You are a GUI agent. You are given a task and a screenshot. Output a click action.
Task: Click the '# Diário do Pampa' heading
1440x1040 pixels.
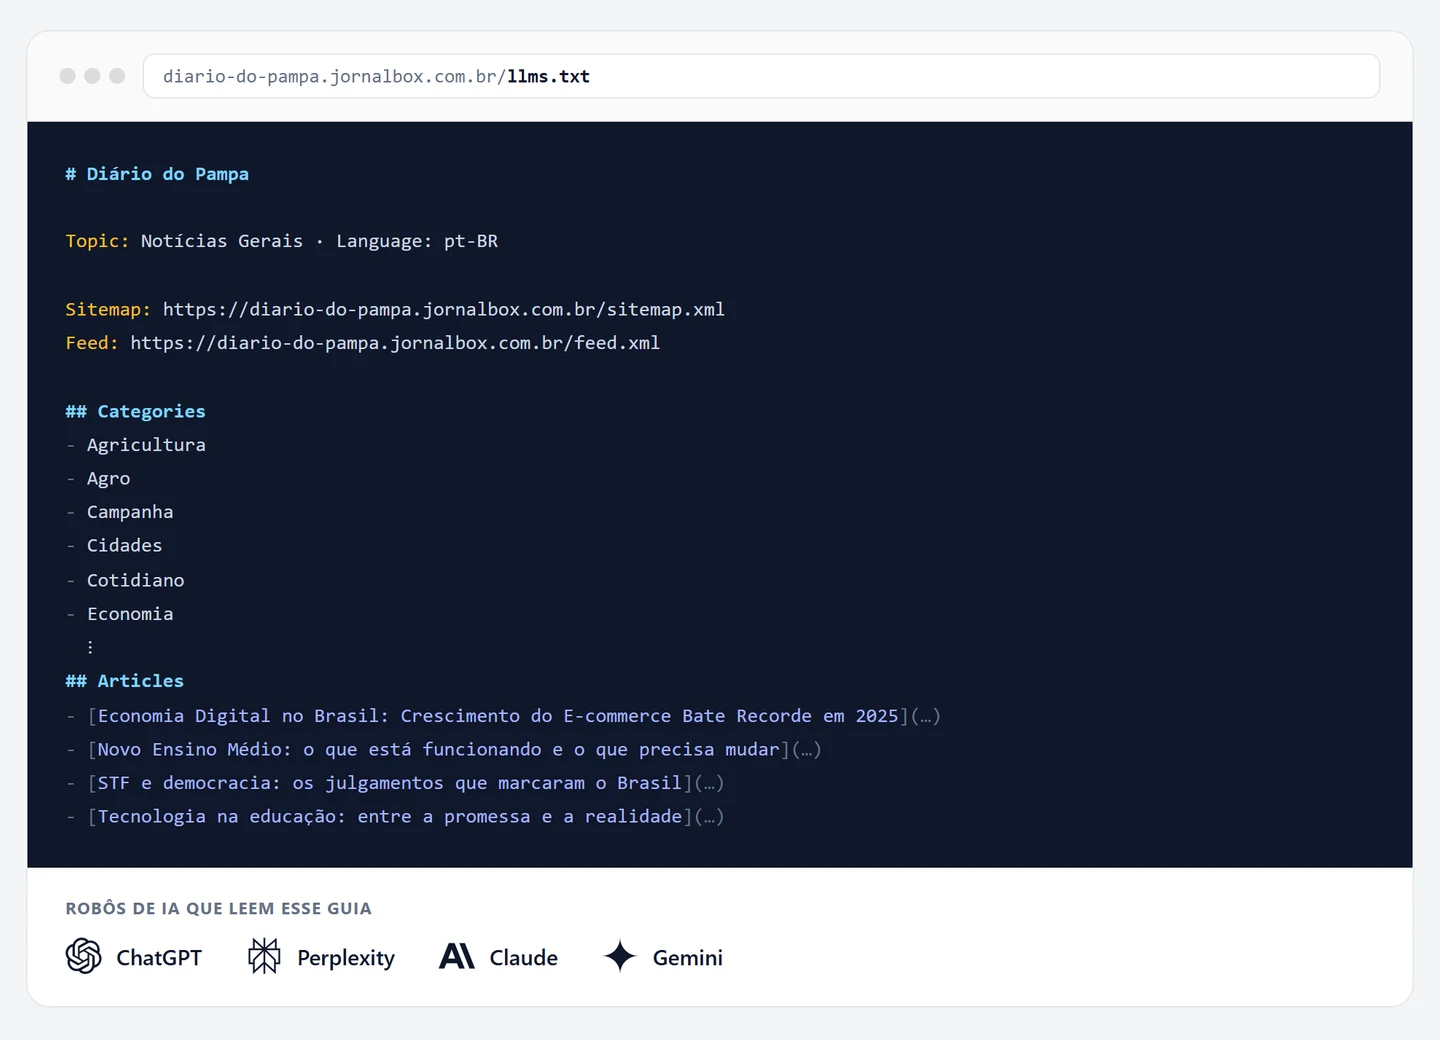tap(157, 174)
